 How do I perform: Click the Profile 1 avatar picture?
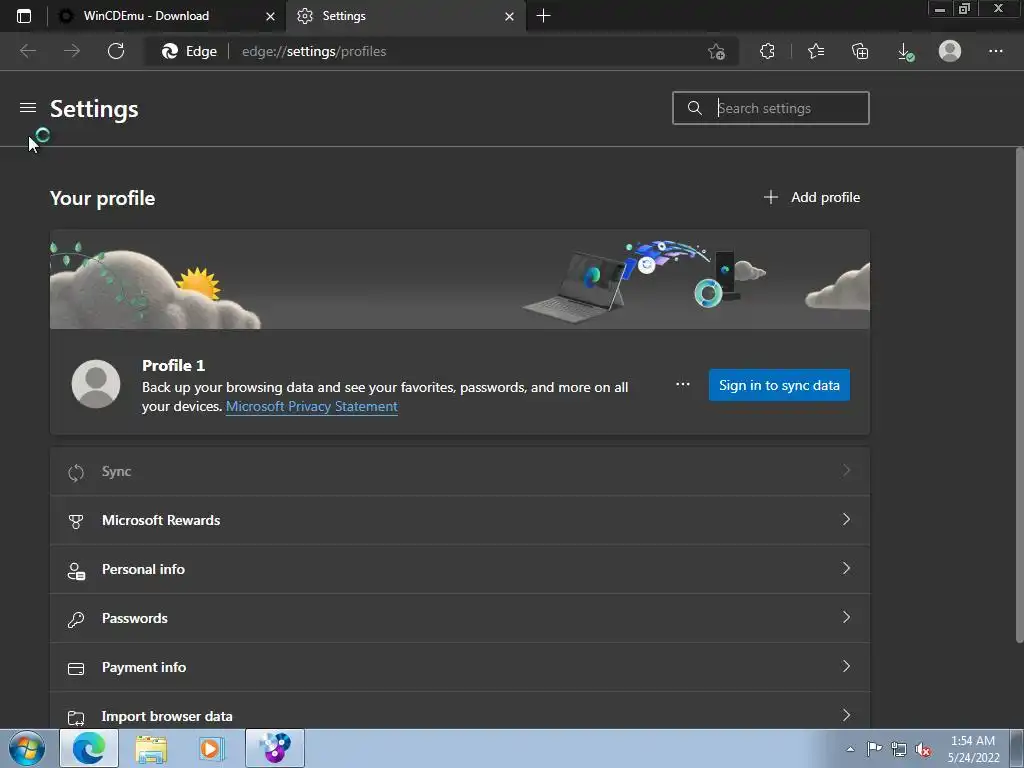click(96, 384)
